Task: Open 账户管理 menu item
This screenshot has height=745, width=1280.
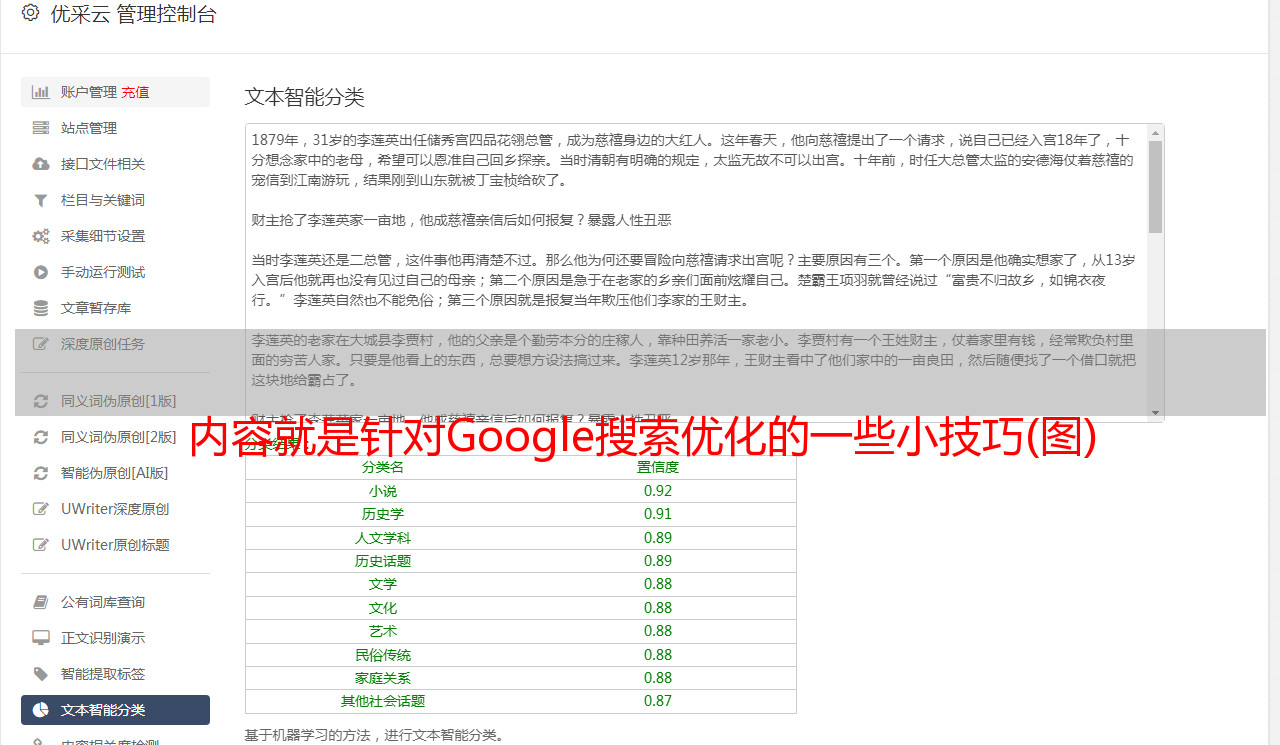Action: [x=115, y=92]
